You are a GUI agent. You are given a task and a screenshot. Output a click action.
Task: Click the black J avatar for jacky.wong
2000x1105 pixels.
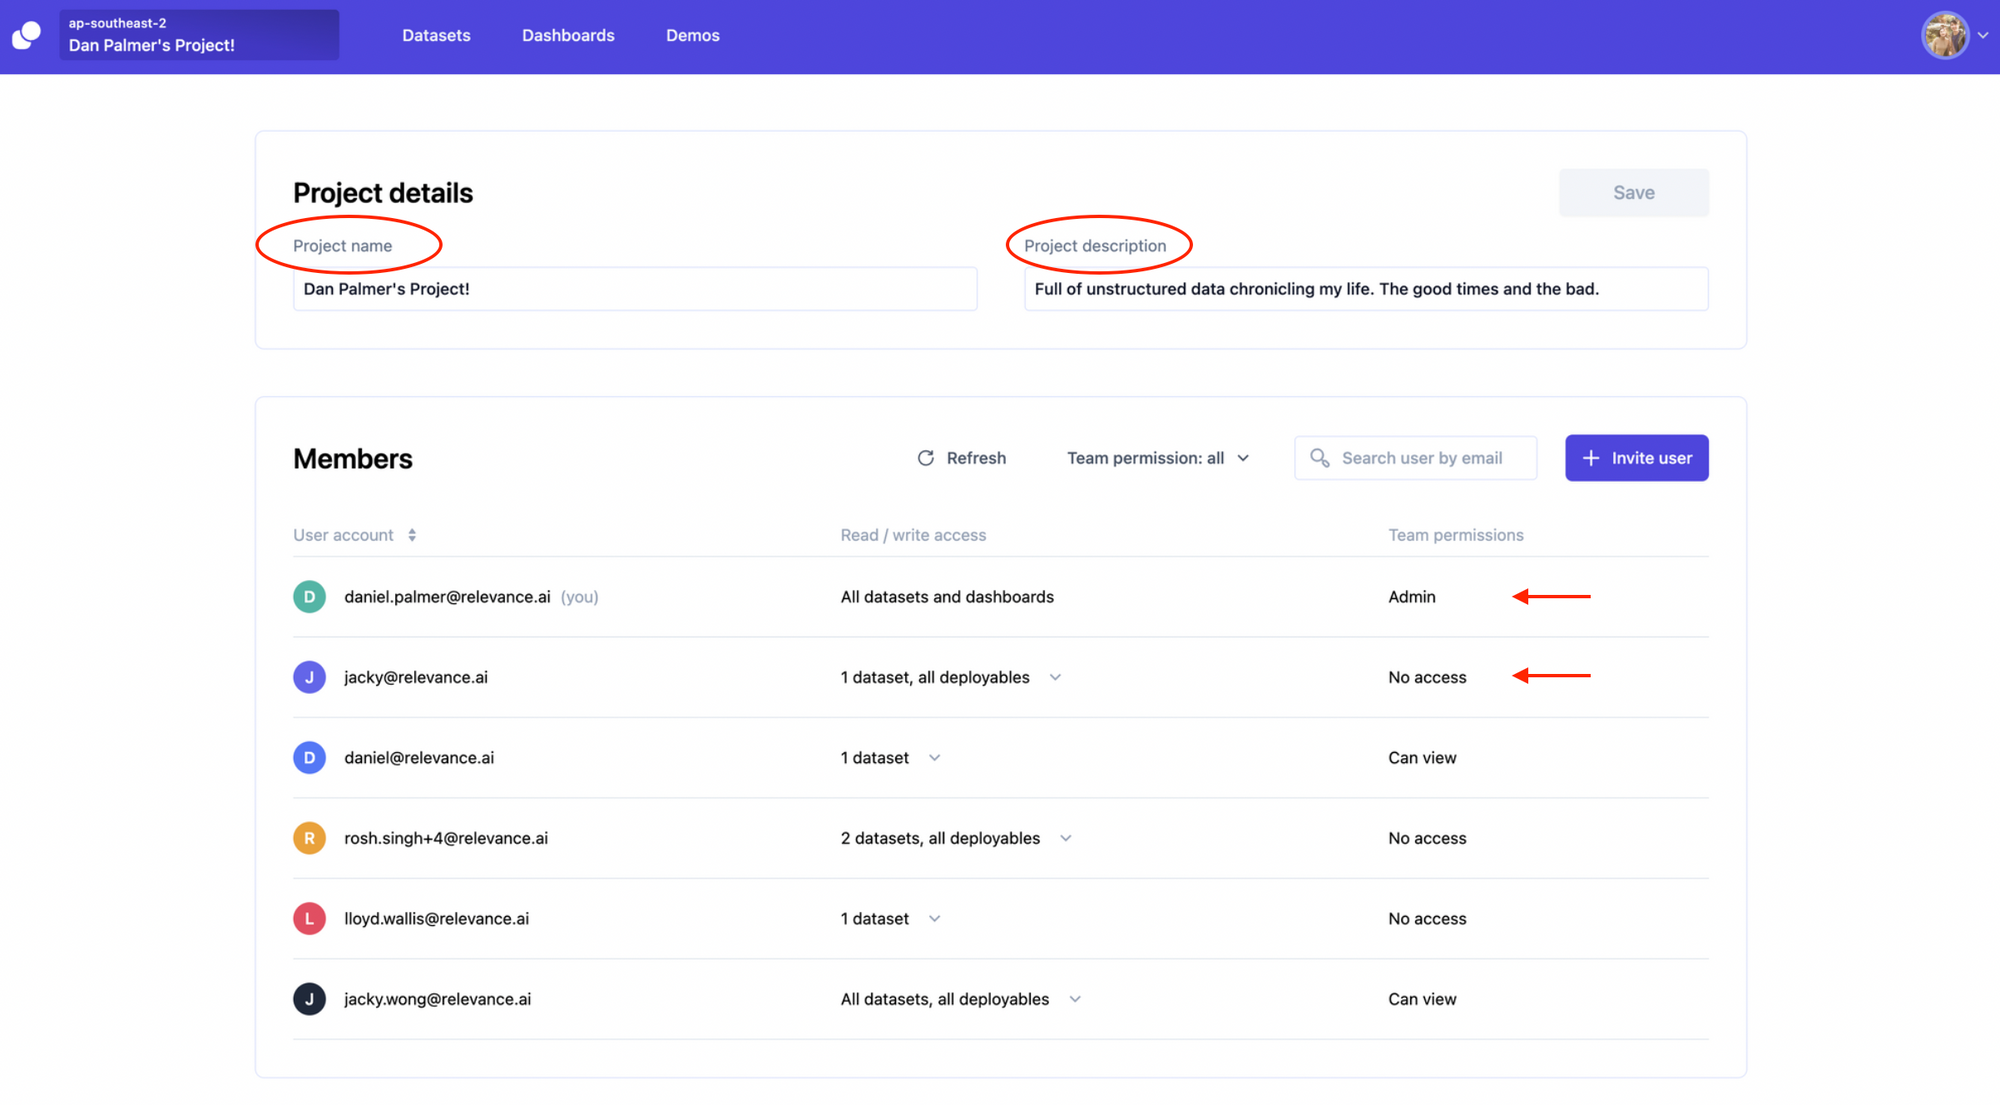(309, 999)
